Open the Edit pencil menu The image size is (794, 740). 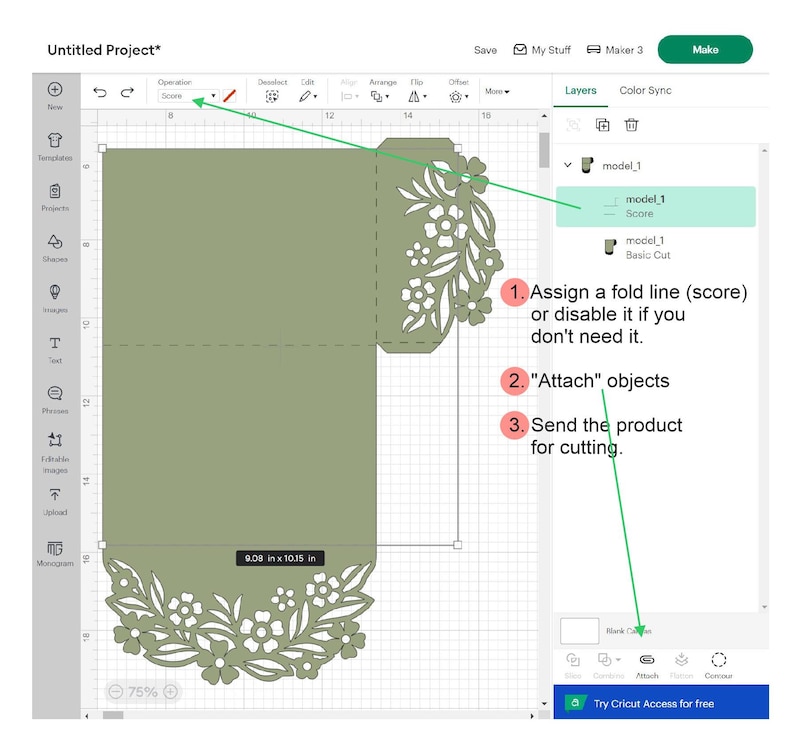click(x=307, y=96)
